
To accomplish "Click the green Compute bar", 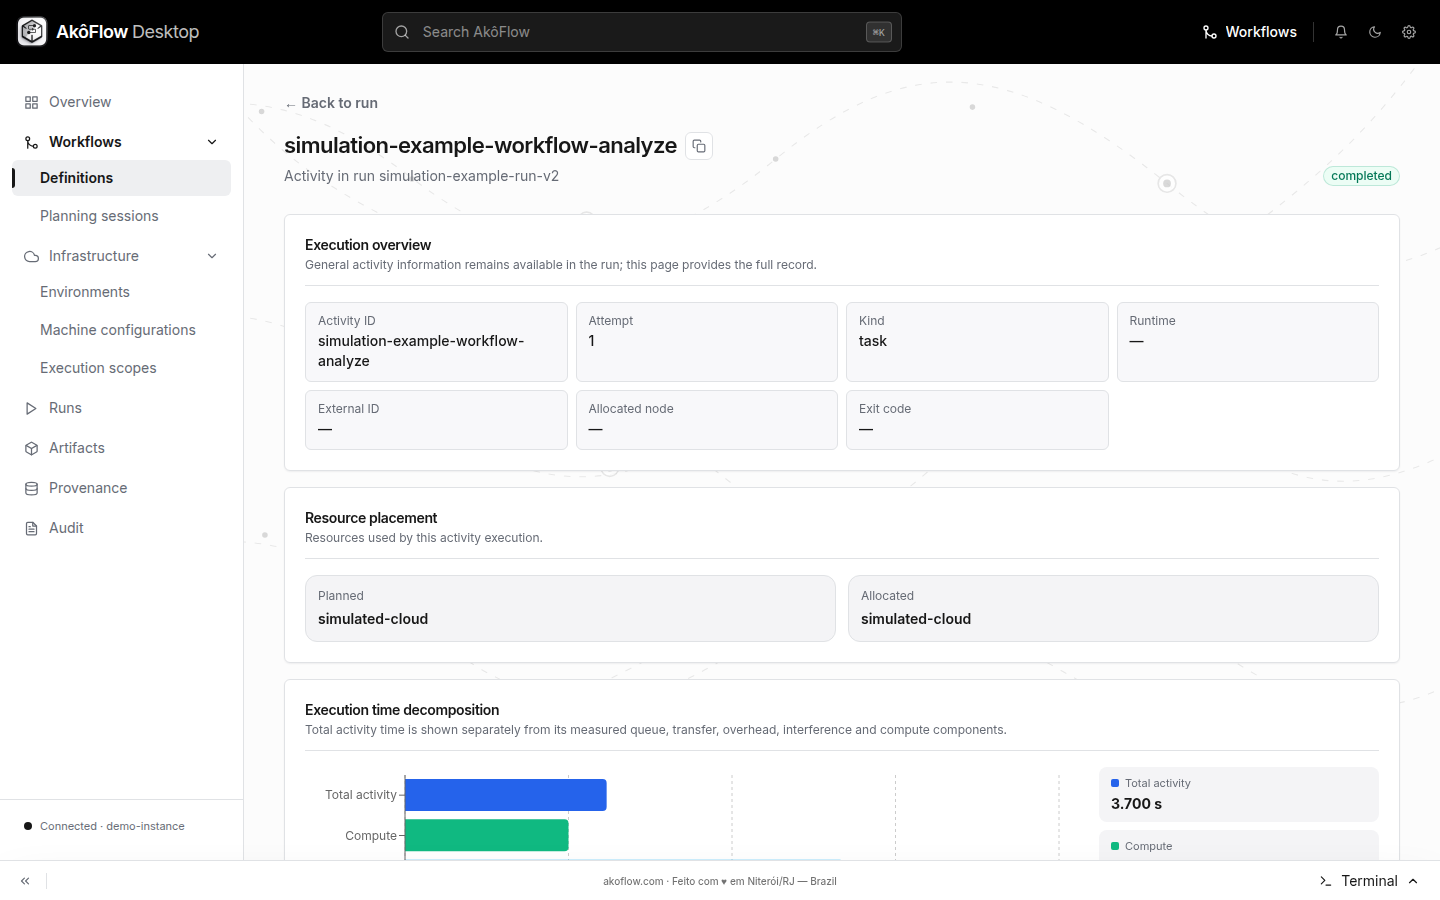I will click(x=487, y=835).
